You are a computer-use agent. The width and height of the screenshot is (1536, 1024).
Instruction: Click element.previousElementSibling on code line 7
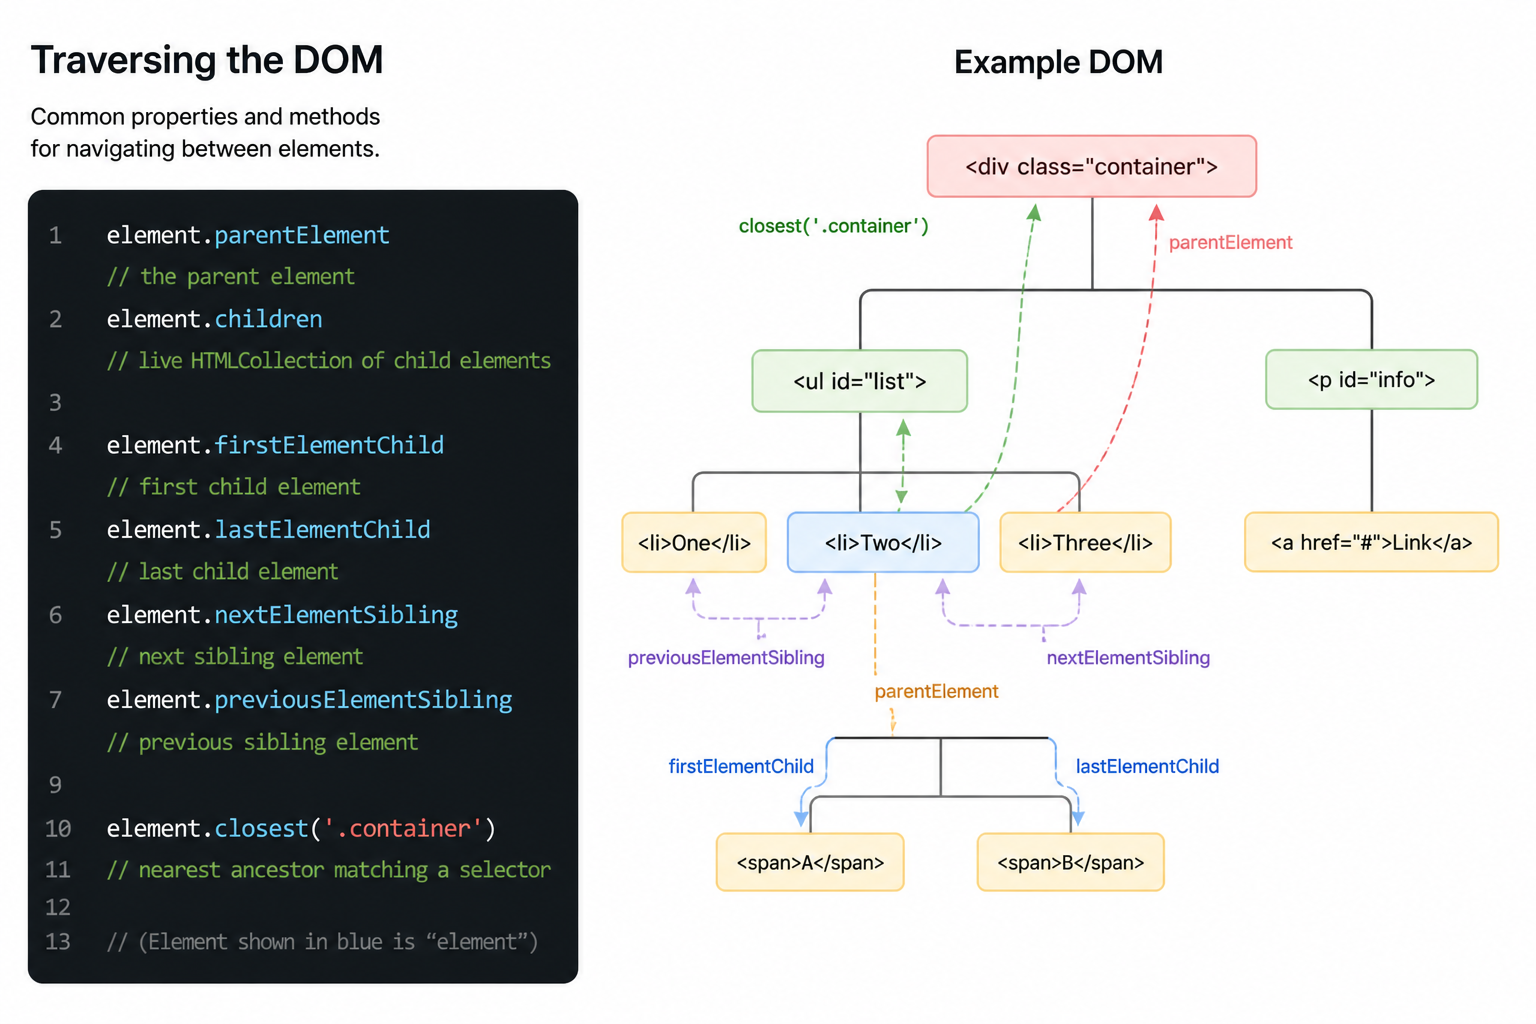click(309, 699)
